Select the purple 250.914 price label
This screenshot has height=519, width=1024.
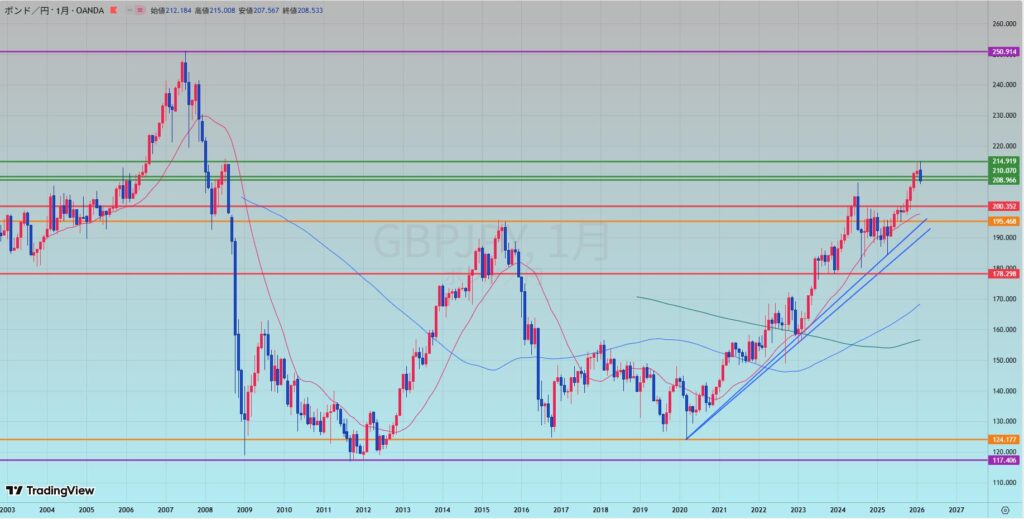(1003, 51)
